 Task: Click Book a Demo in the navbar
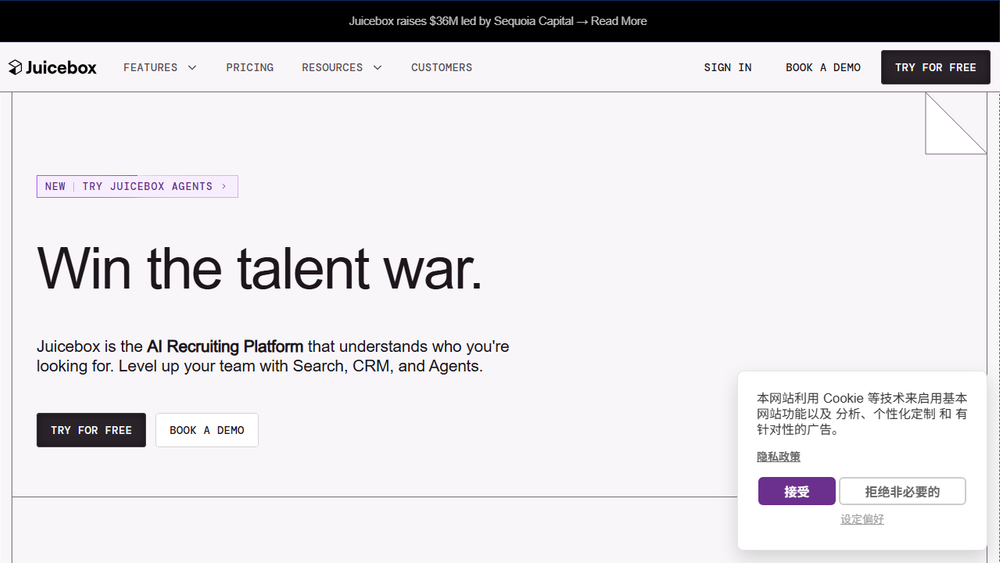823,67
